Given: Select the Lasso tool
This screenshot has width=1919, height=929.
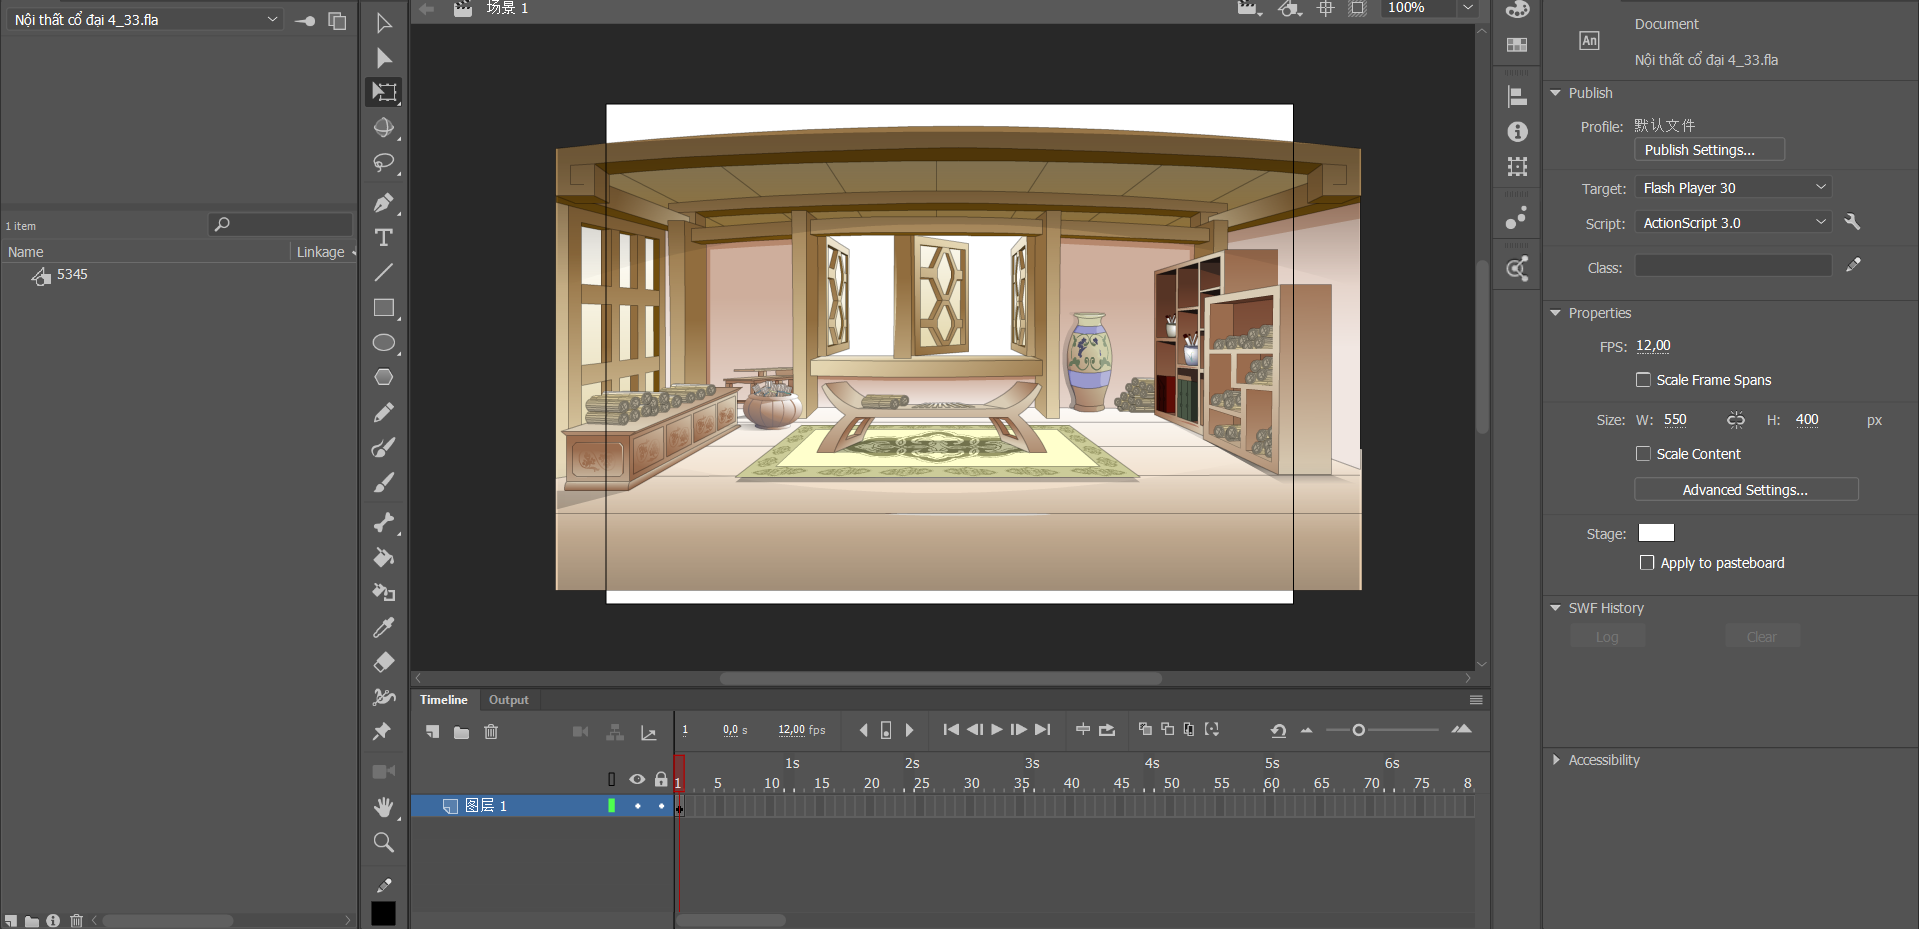Looking at the screenshot, I should click(x=383, y=163).
